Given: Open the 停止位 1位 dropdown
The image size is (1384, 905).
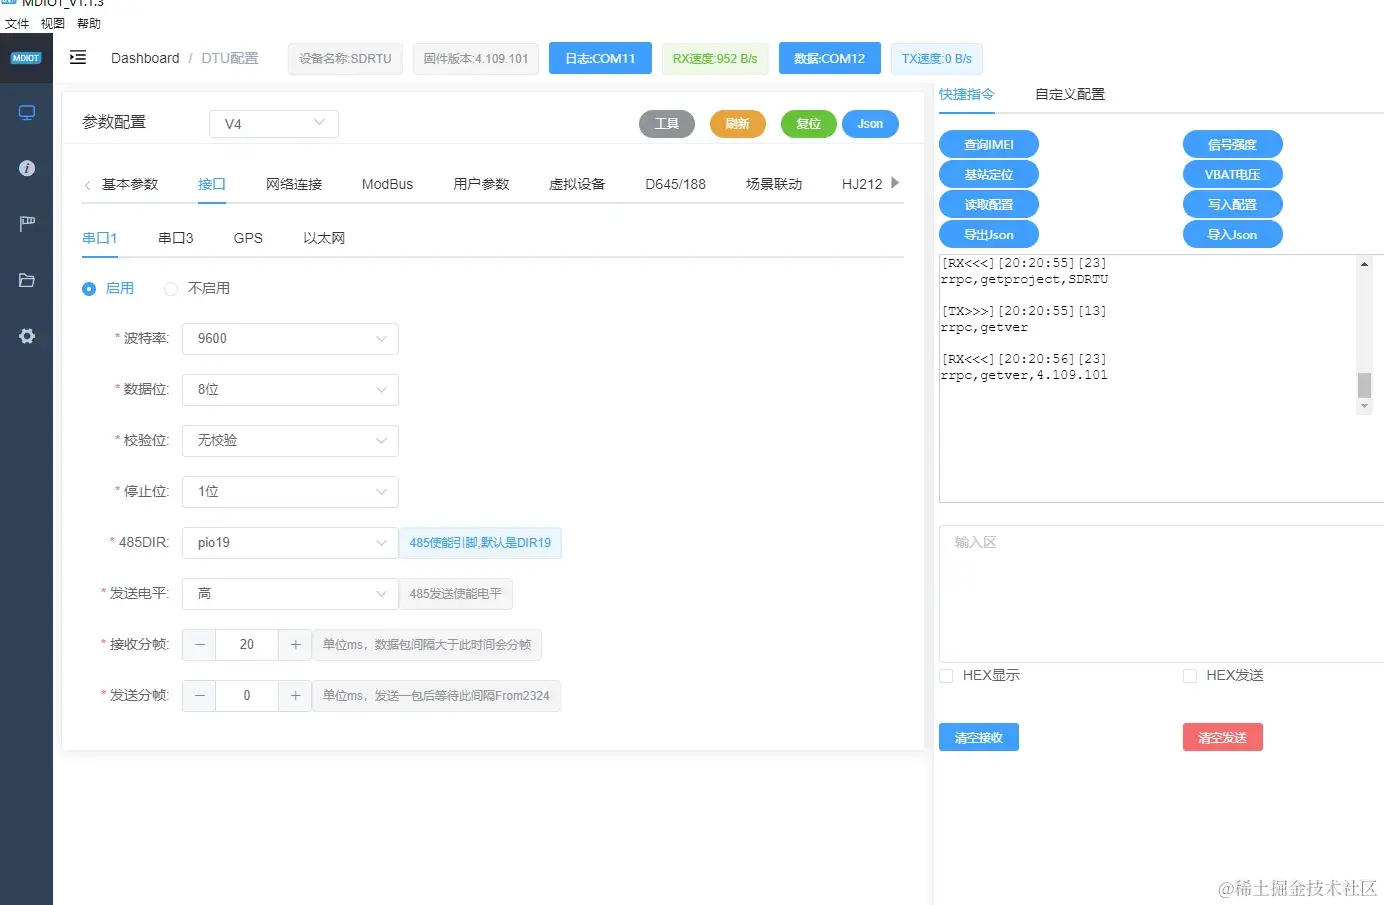Looking at the screenshot, I should point(290,492).
